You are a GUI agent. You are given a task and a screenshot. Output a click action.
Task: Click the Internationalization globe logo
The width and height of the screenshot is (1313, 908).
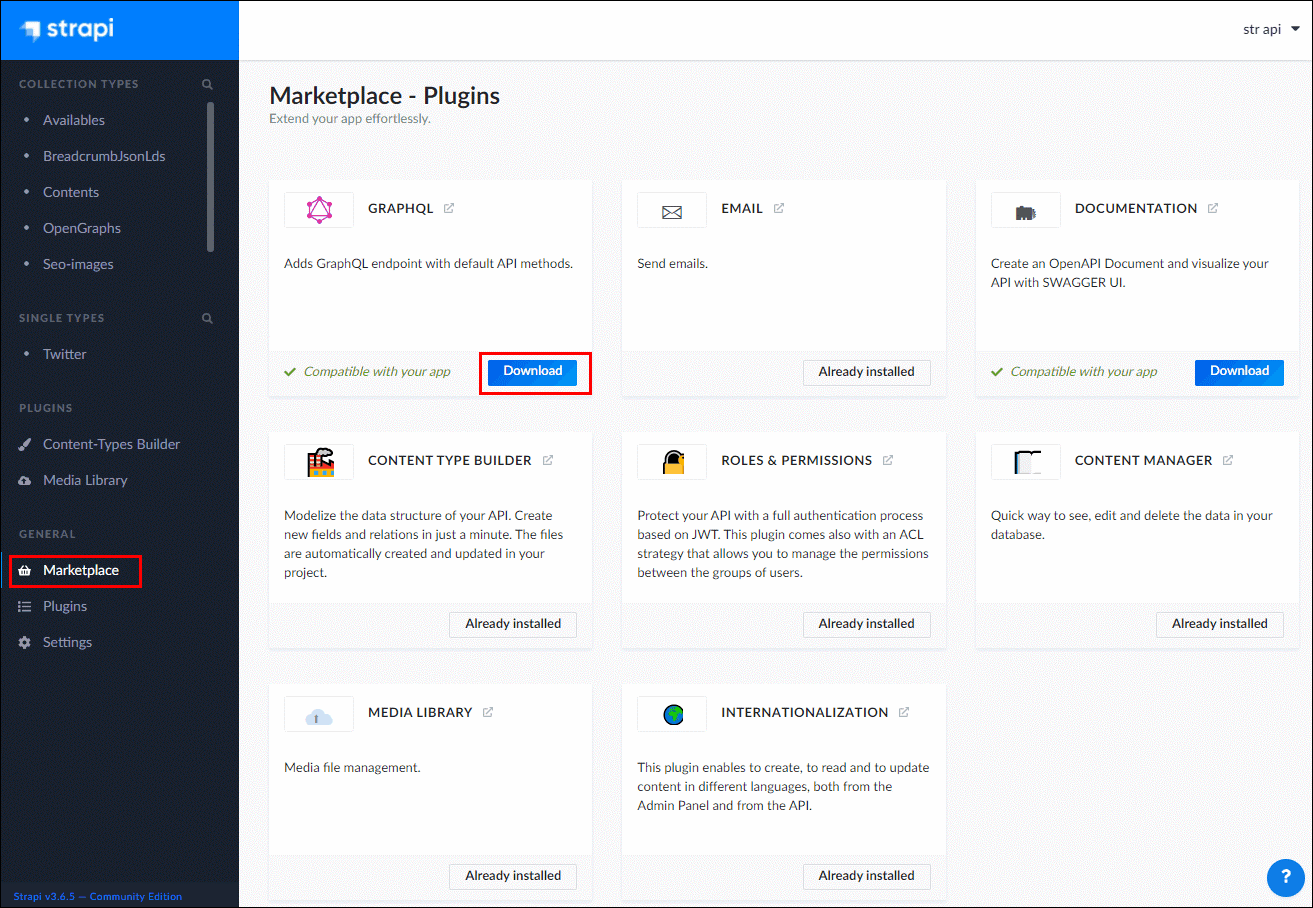(672, 714)
